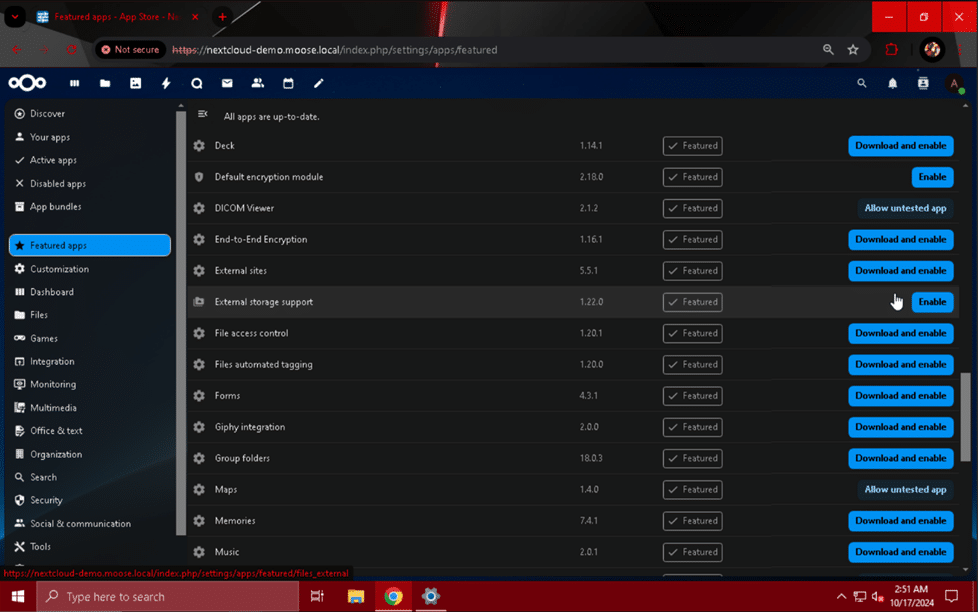Image resolution: width=978 pixels, height=612 pixels.
Task: Open the Calendar icon in top bar
Action: [x=288, y=83]
